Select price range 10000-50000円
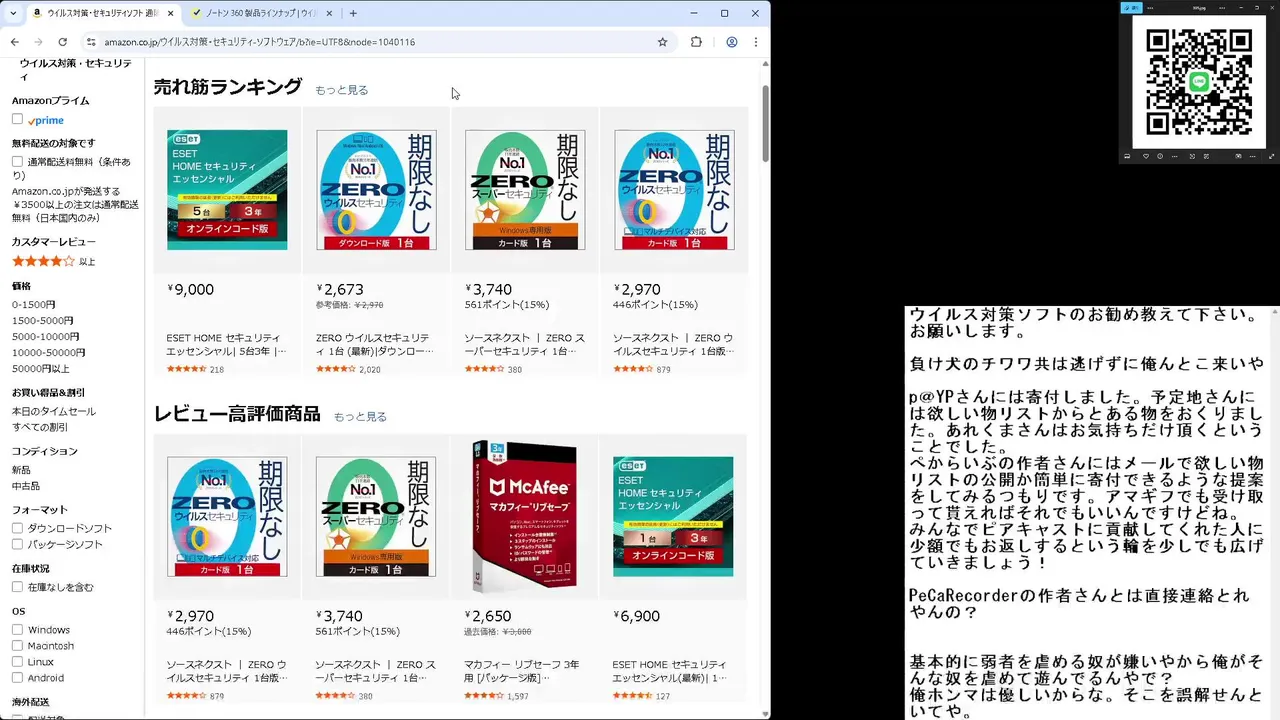1280x720 pixels. pos(48,352)
